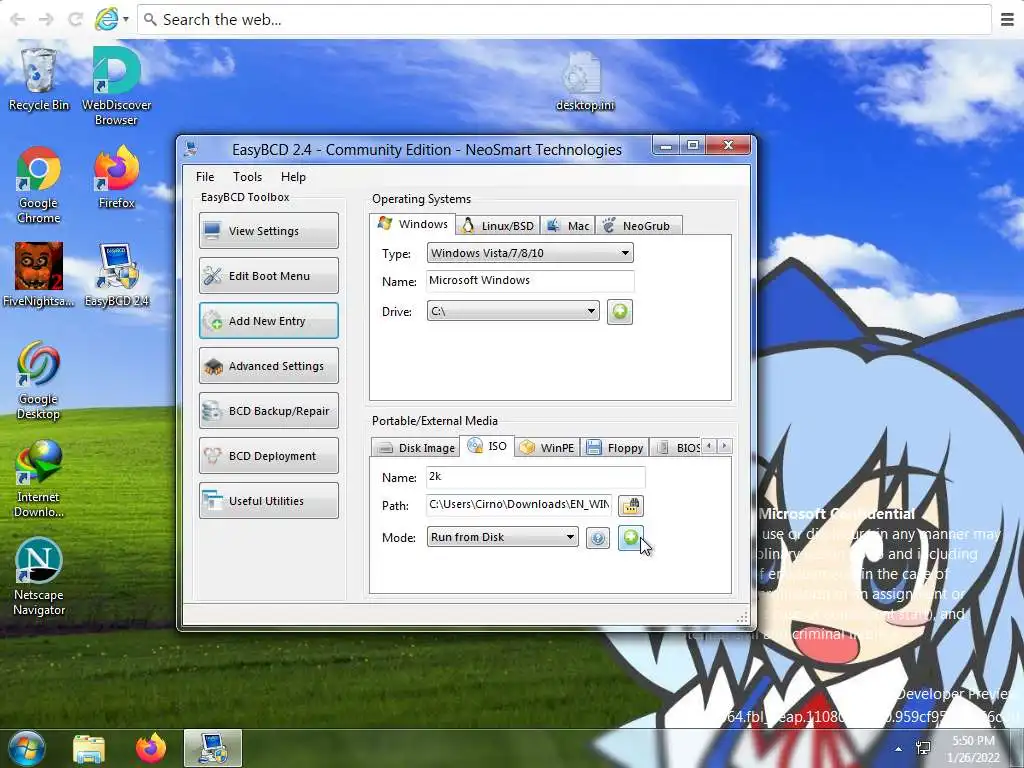Image resolution: width=1024 pixels, height=768 pixels.
Task: Click the View Settings button
Action: click(x=269, y=231)
